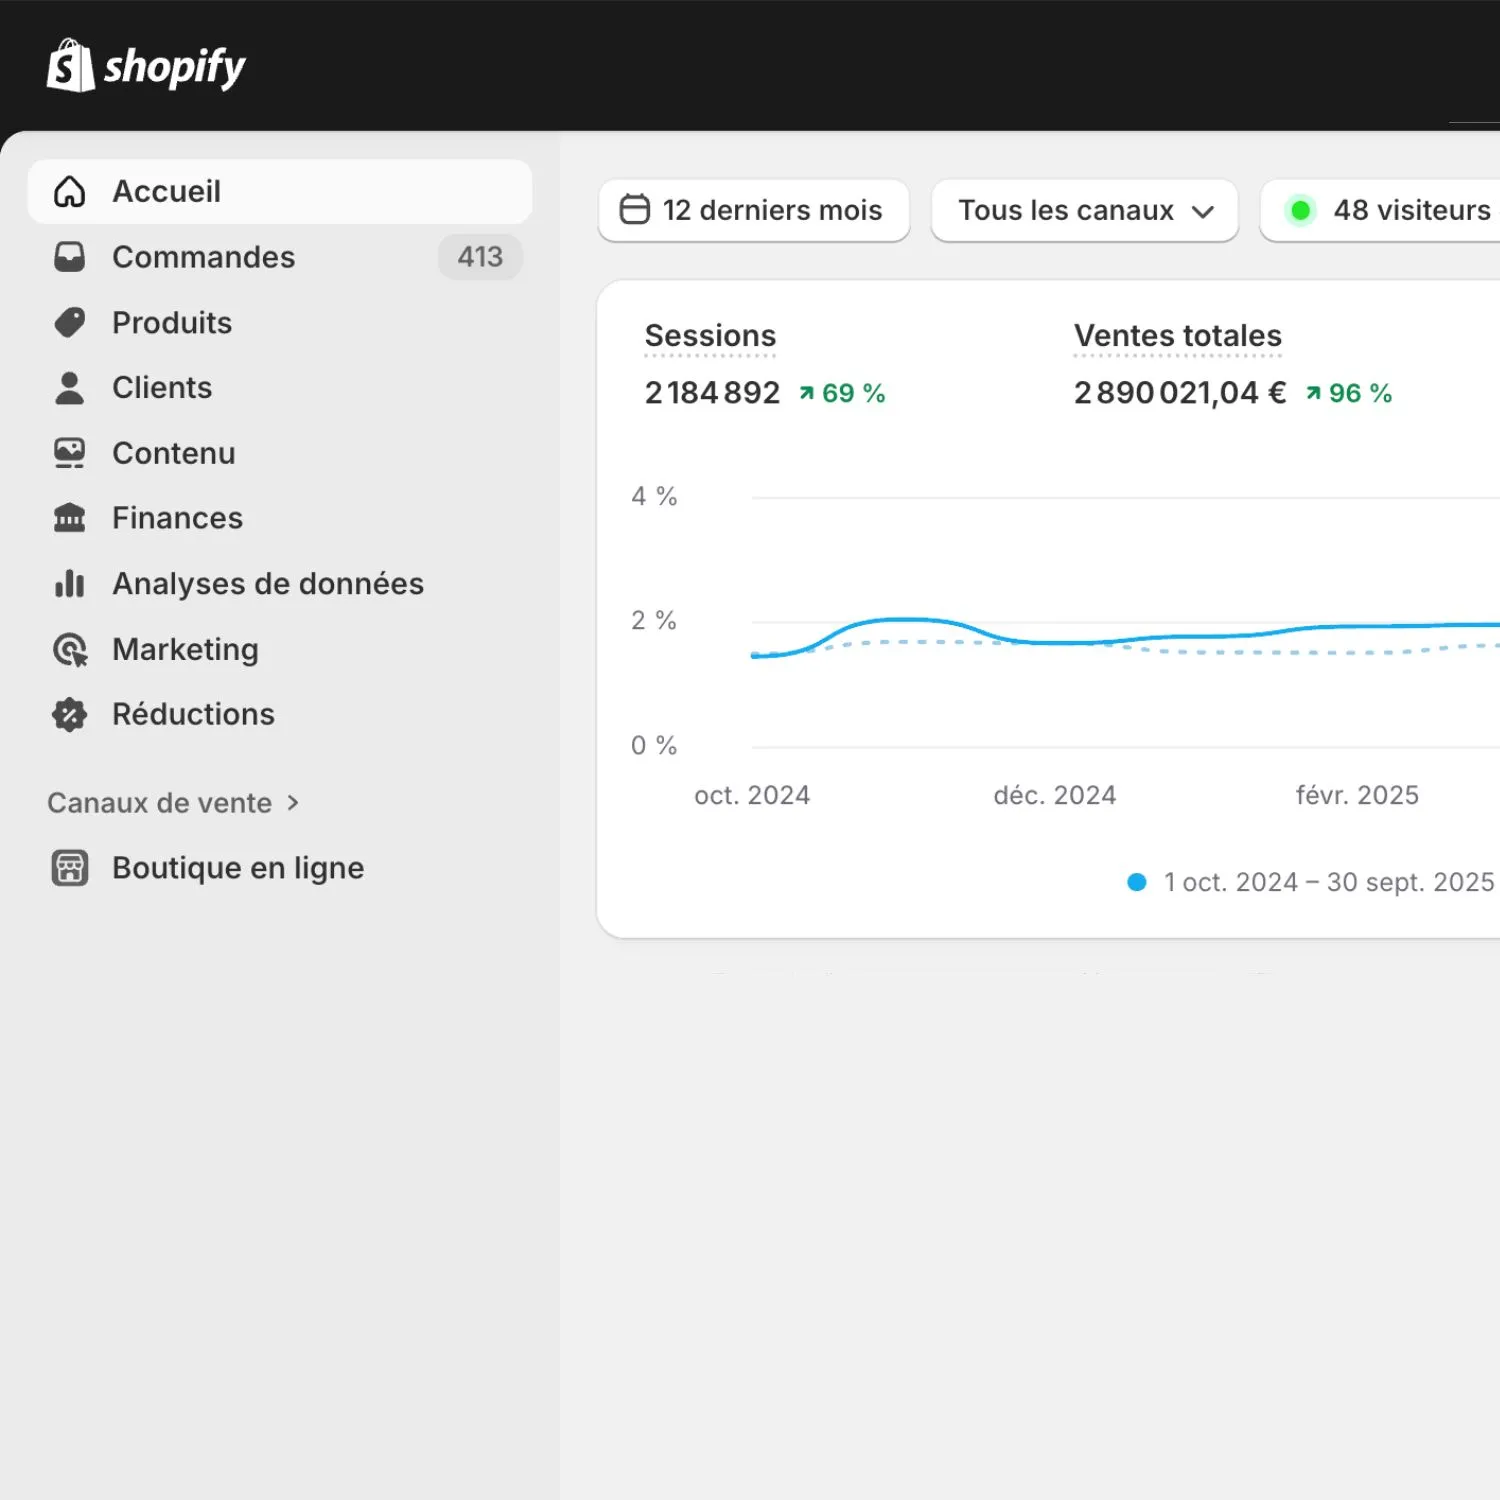Select Clients in the sidebar

click(x=280, y=388)
